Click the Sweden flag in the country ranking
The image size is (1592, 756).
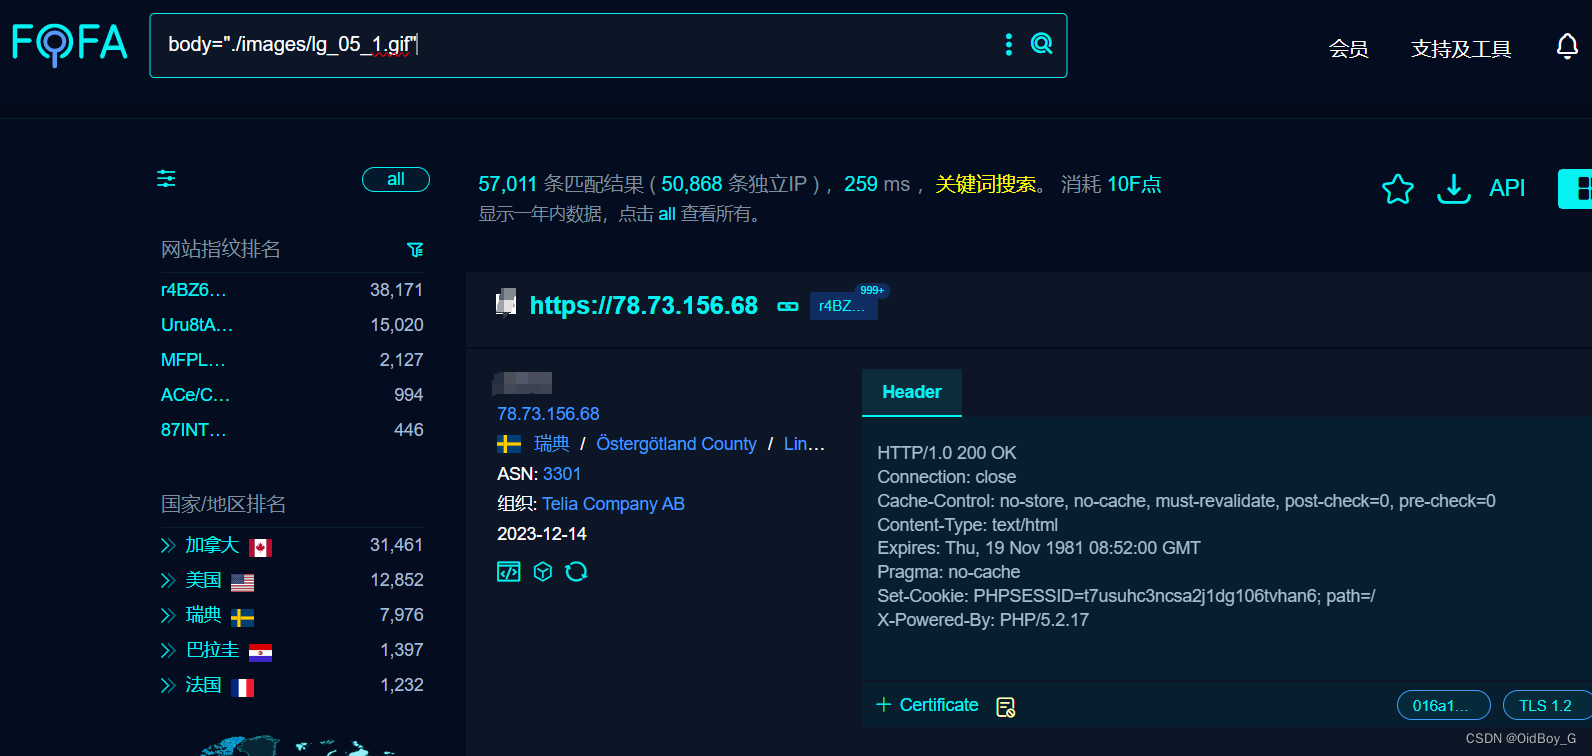click(x=242, y=617)
